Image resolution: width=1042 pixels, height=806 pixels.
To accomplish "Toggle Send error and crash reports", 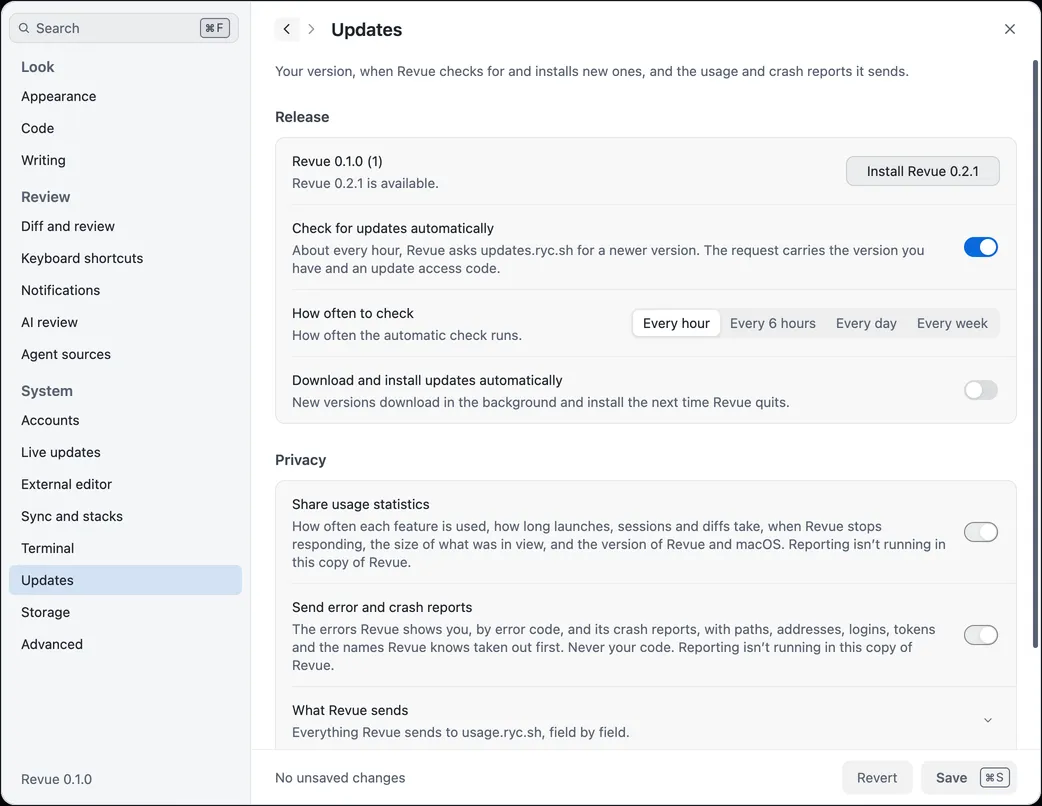I will [x=981, y=635].
